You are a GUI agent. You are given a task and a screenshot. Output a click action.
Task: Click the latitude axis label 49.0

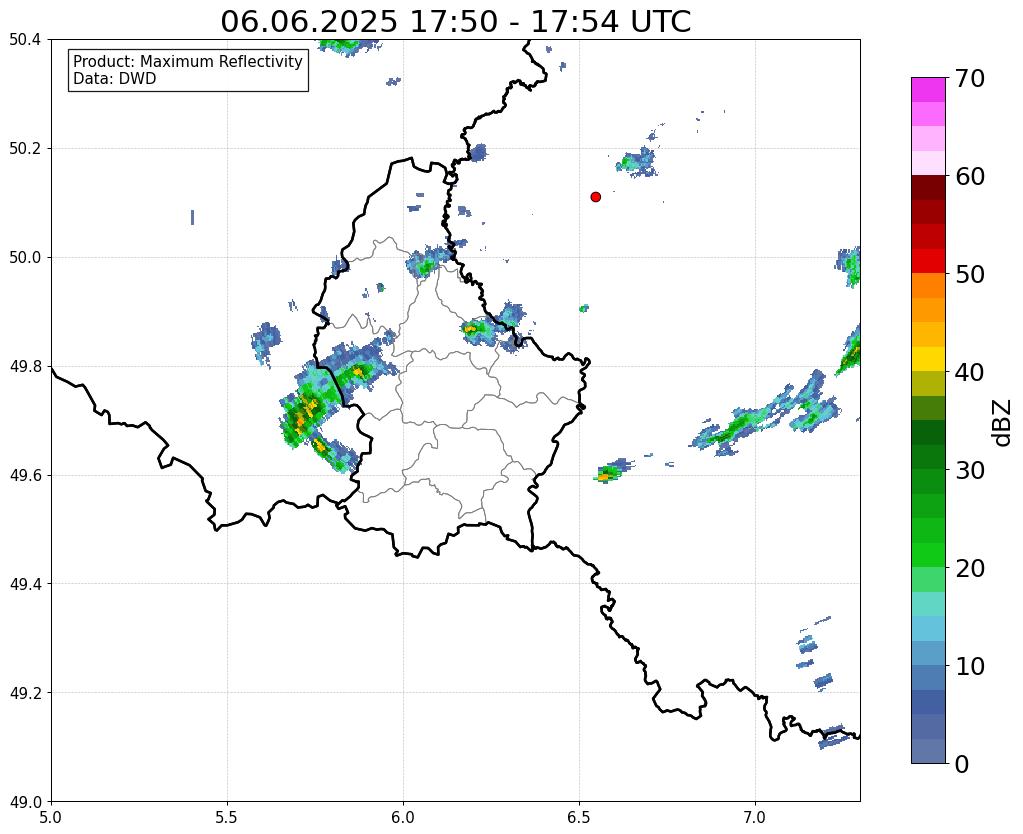pos(25,801)
